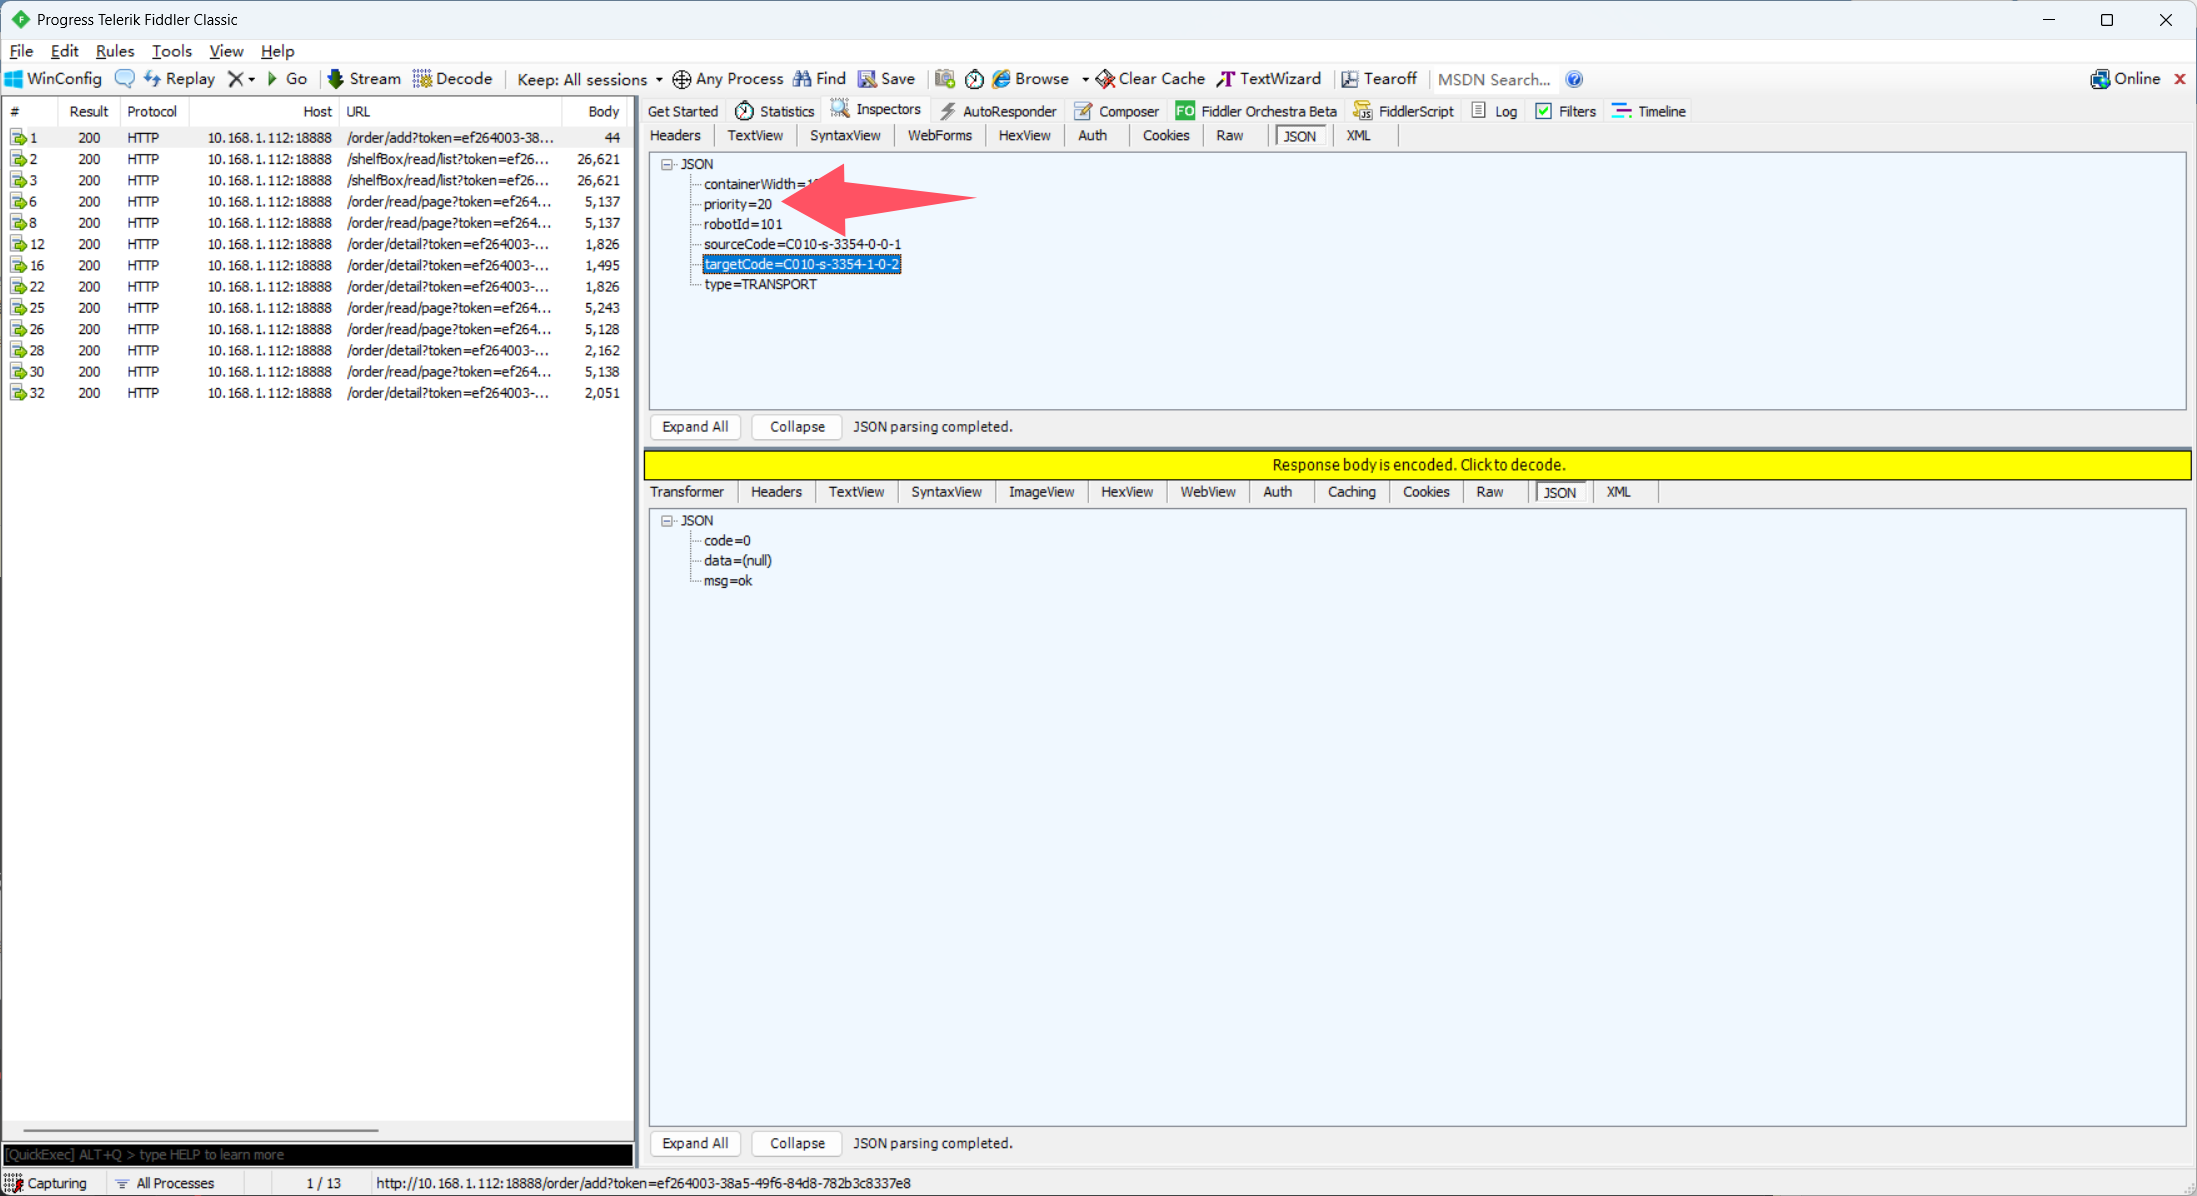
Task: Switch to the Composer tab
Action: pyautogui.click(x=1117, y=111)
